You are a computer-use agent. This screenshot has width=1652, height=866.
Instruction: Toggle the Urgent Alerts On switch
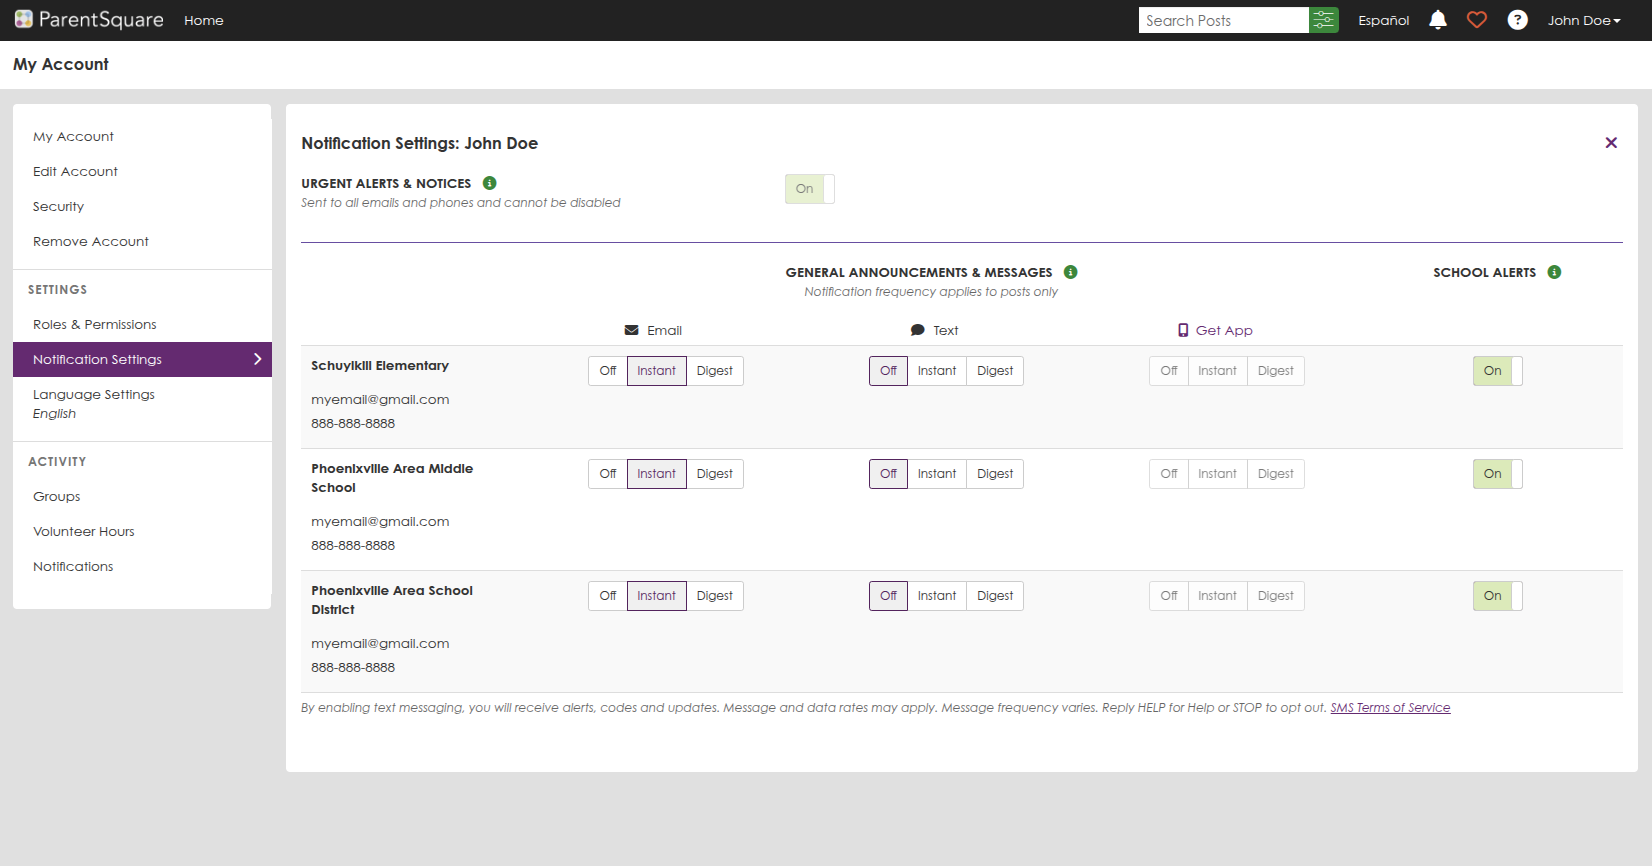(810, 189)
